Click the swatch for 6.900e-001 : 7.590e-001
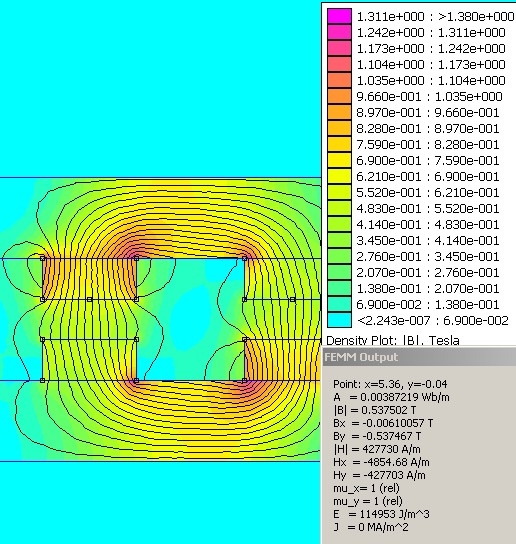516x544 pixels. pyautogui.click(x=339, y=160)
